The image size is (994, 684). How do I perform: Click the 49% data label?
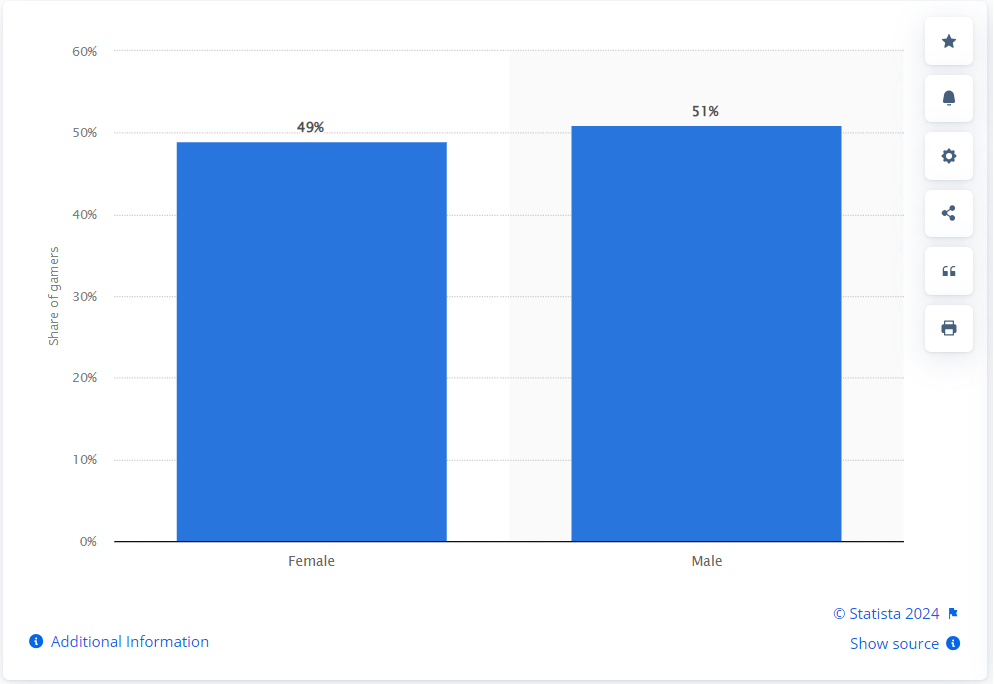311,128
